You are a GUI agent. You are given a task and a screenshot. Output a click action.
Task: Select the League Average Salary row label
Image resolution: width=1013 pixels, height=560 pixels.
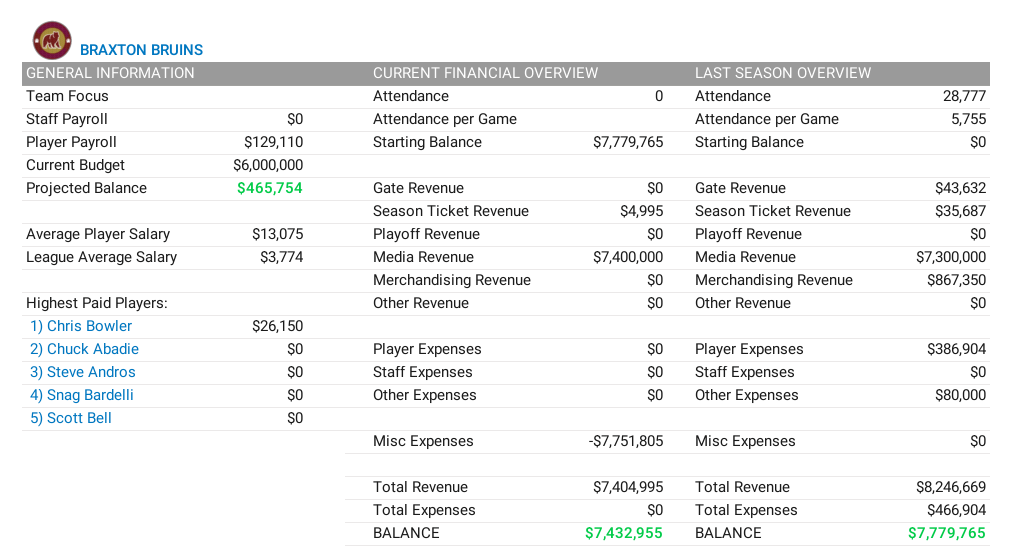(101, 257)
